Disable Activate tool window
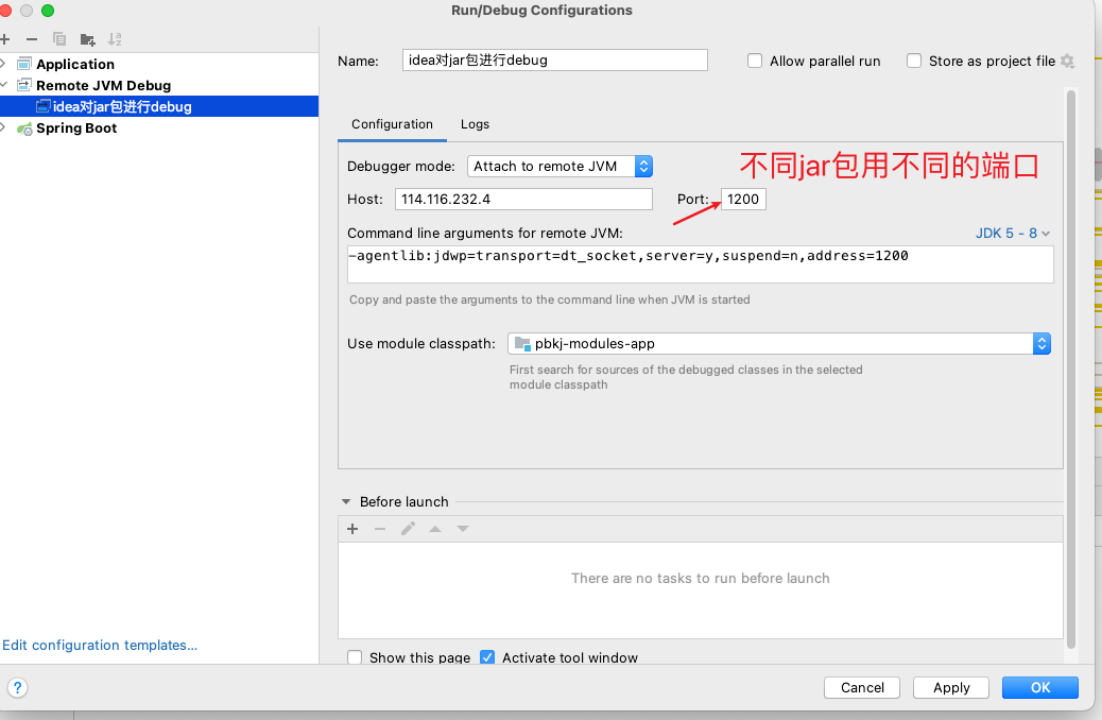Screen dimensions: 1102x720 pyautogui.click(x=487, y=657)
